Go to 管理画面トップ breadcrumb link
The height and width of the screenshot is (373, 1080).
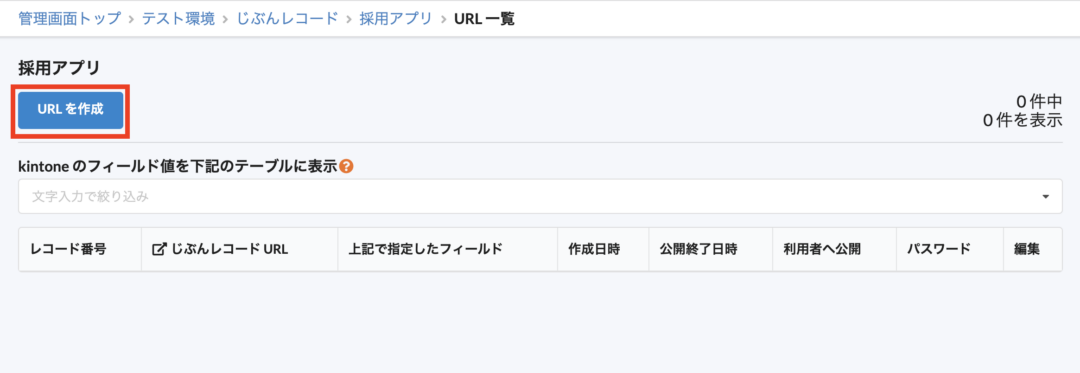coord(69,19)
